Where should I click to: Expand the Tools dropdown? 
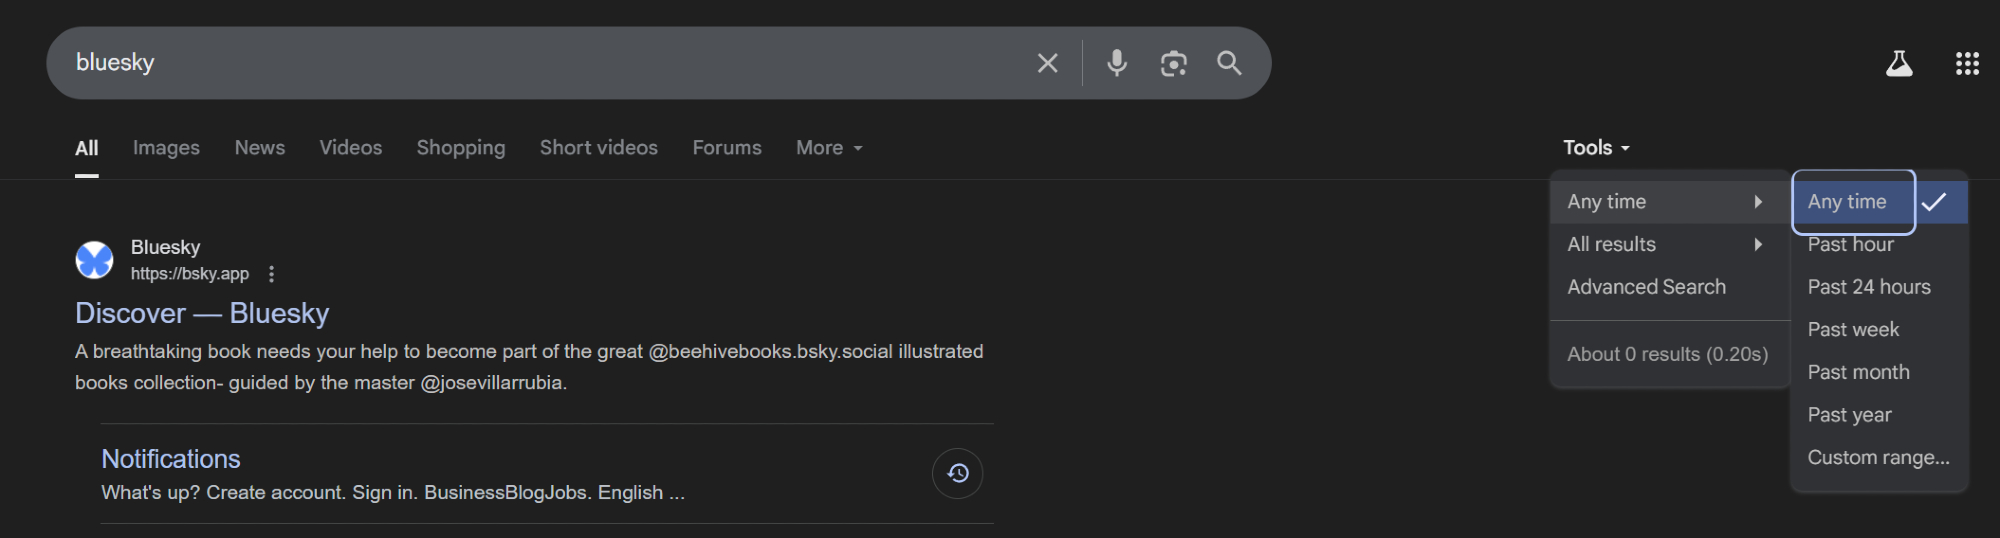point(1596,148)
